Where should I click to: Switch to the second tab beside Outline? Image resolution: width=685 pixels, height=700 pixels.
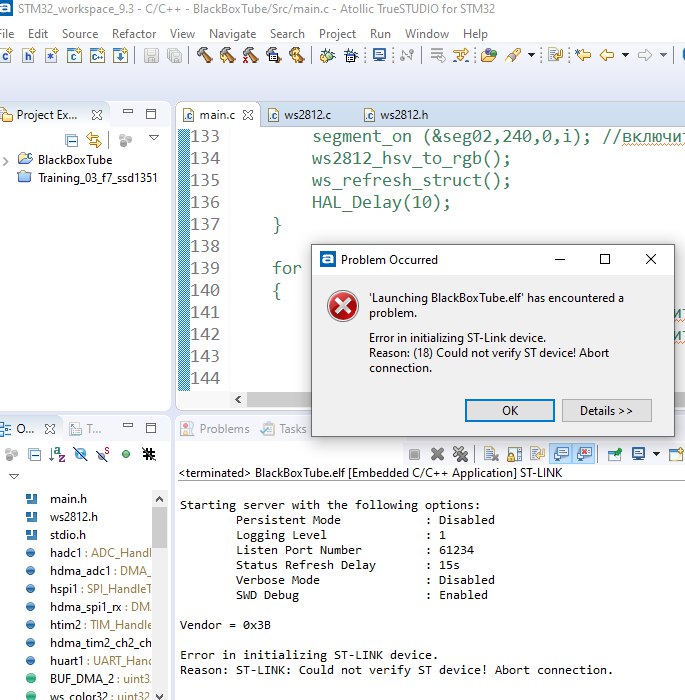pos(85,429)
